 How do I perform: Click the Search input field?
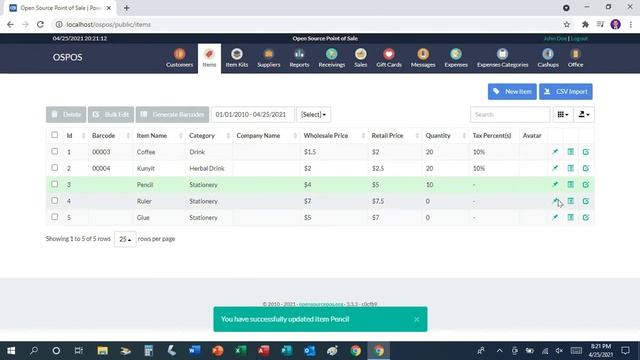coord(510,115)
